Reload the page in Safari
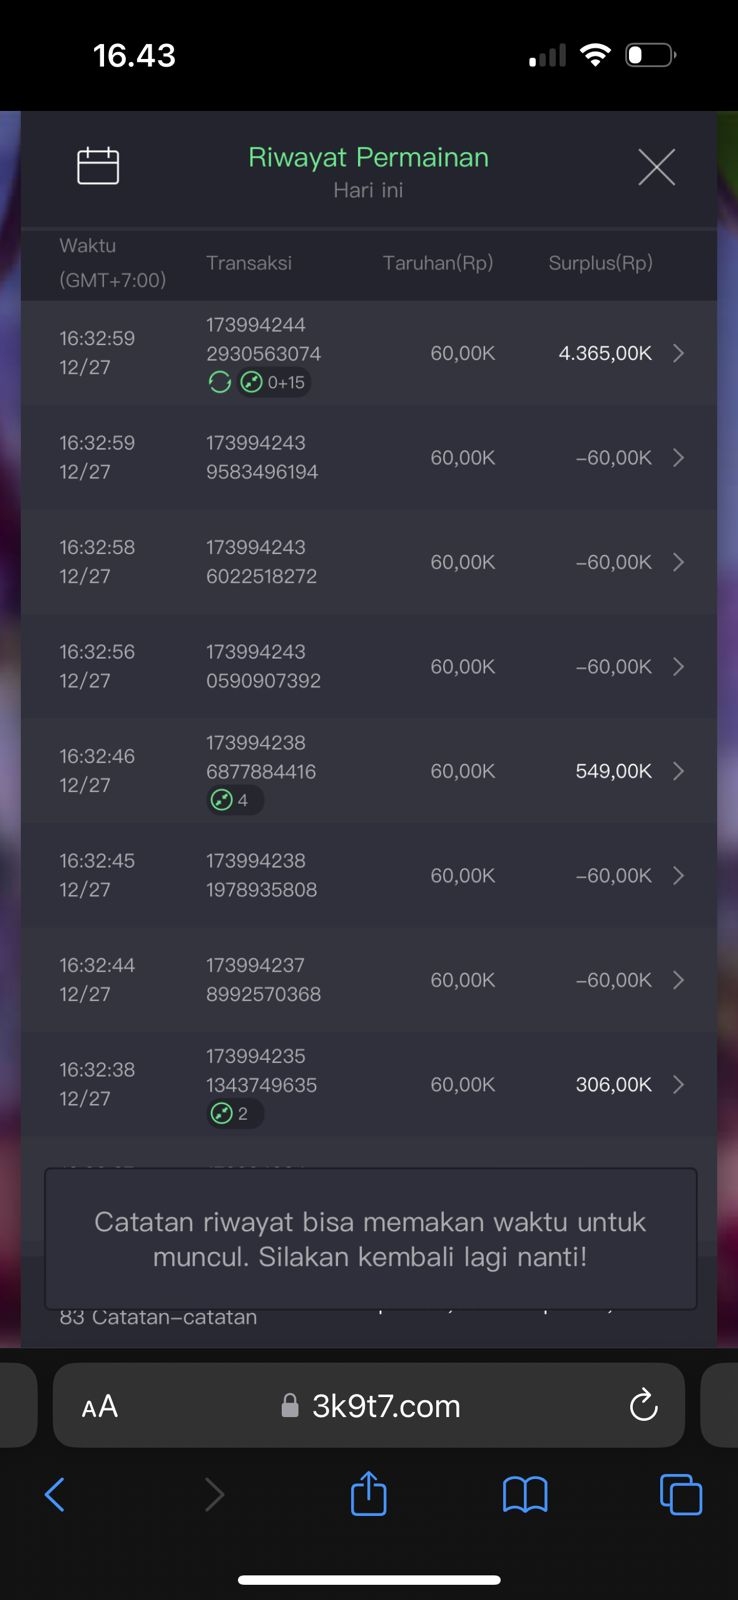This screenshot has height=1600, width=738. (643, 1405)
